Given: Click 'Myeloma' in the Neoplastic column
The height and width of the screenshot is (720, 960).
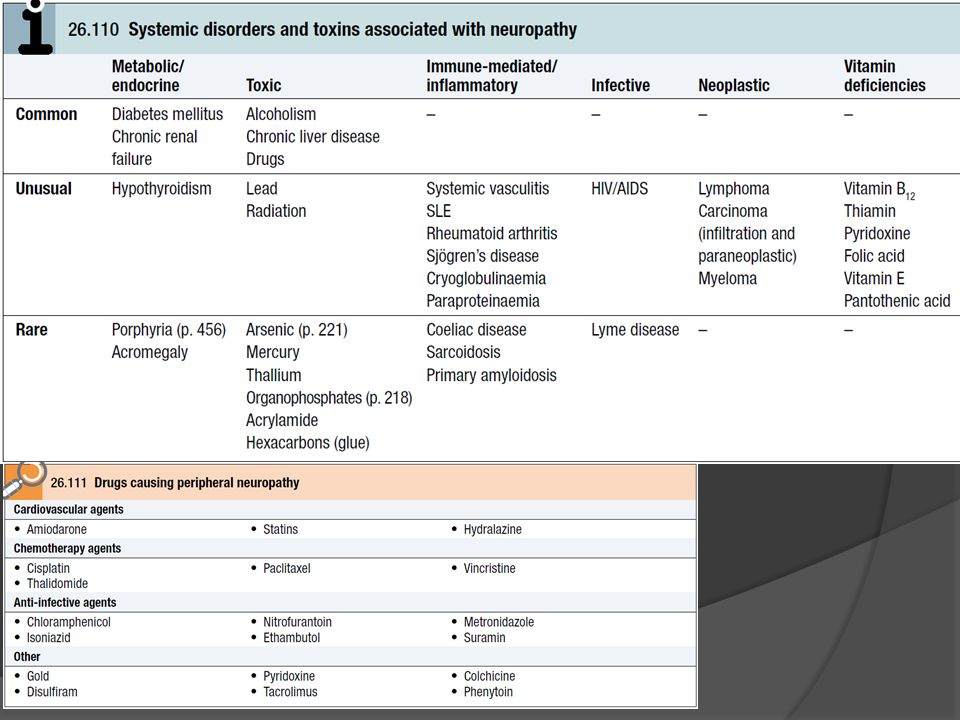Looking at the screenshot, I should pyautogui.click(x=727, y=279).
